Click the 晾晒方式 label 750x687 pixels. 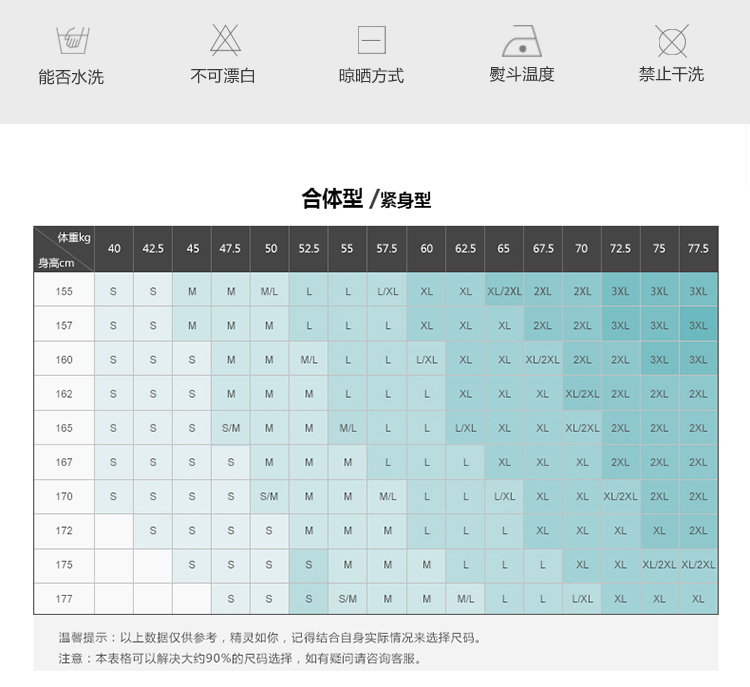[371, 76]
